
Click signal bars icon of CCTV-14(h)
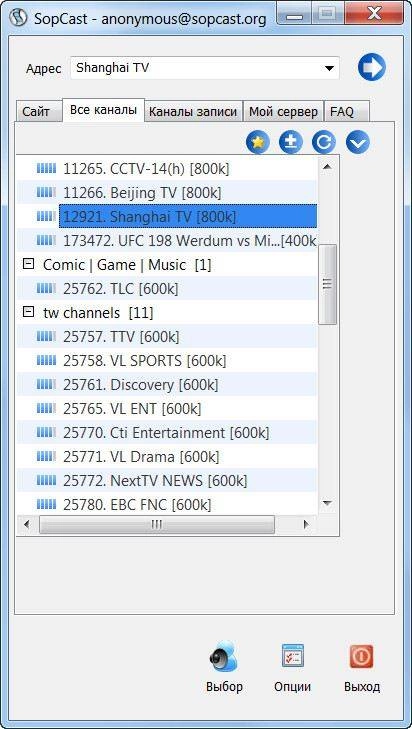pyautogui.click(x=46, y=168)
